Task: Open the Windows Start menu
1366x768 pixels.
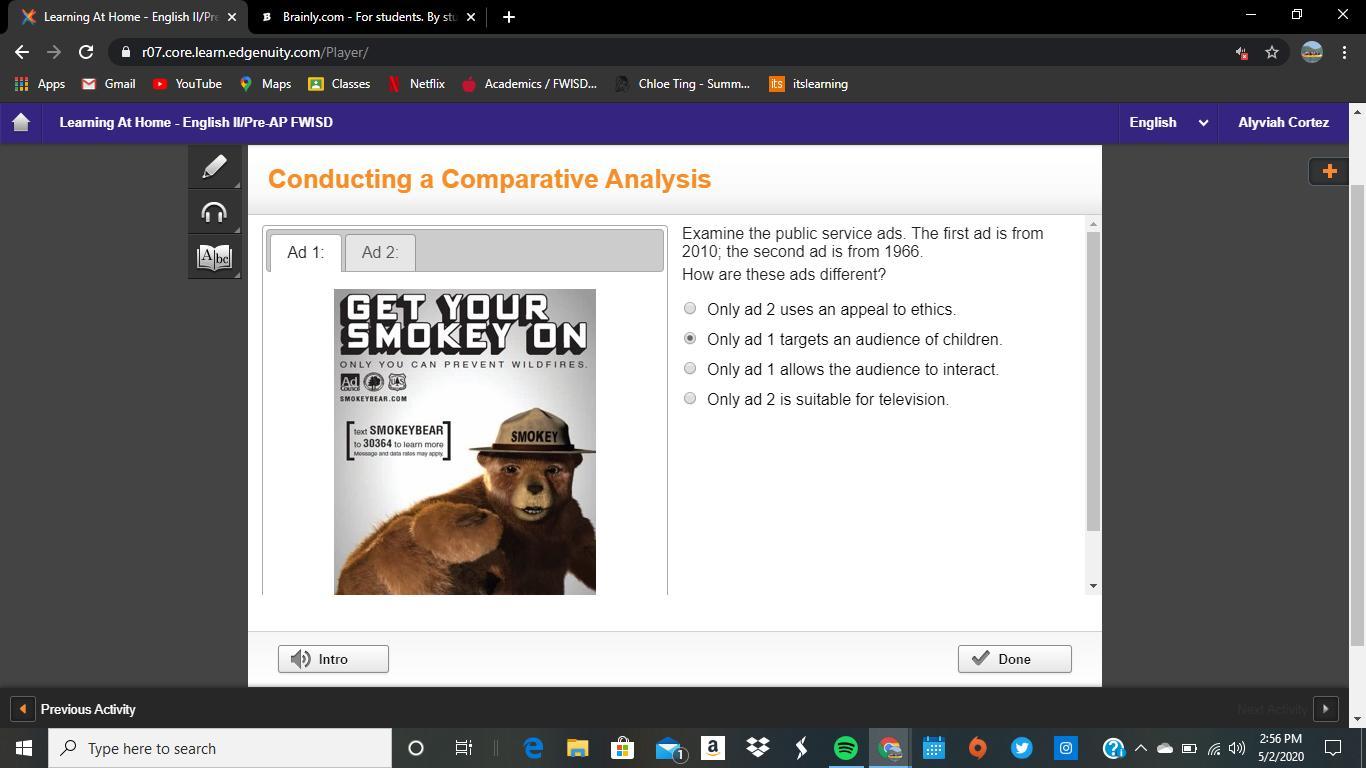Action: (x=23, y=748)
